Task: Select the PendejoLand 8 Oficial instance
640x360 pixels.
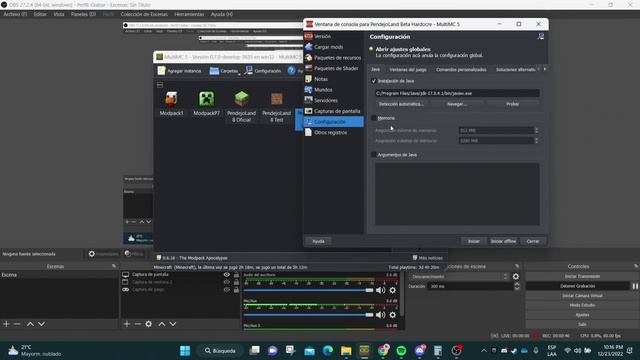Action: click(x=241, y=107)
